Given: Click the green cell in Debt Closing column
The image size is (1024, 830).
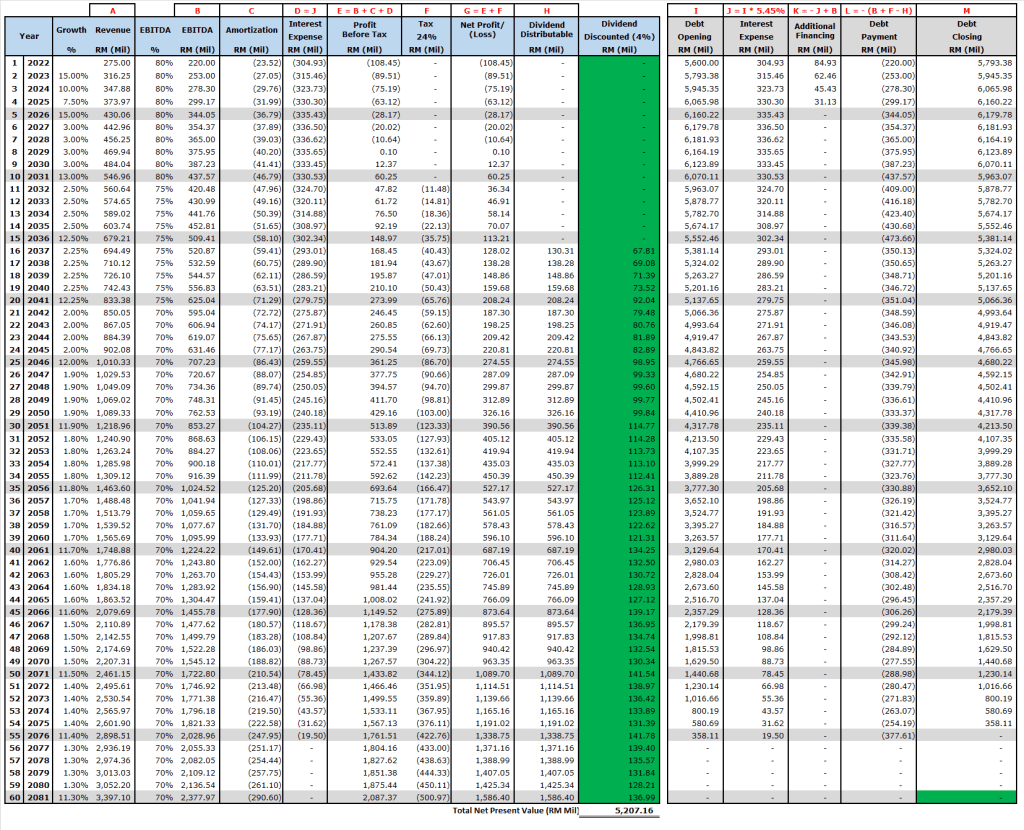Looking at the screenshot, I should point(969,797).
